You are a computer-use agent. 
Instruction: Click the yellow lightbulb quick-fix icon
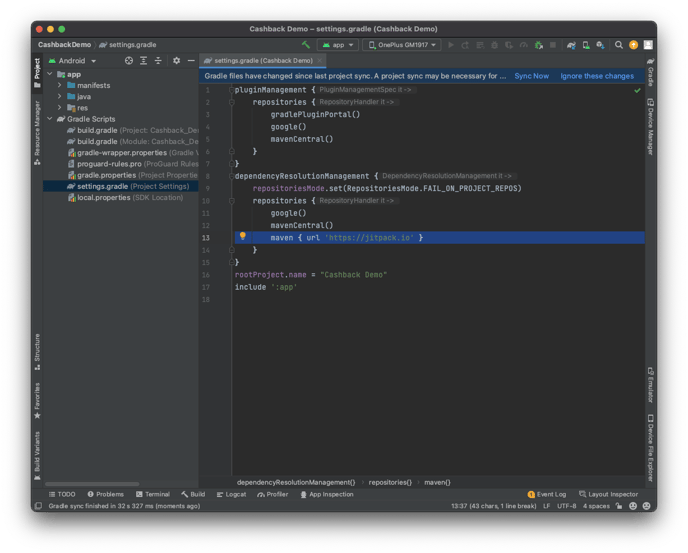pos(243,237)
